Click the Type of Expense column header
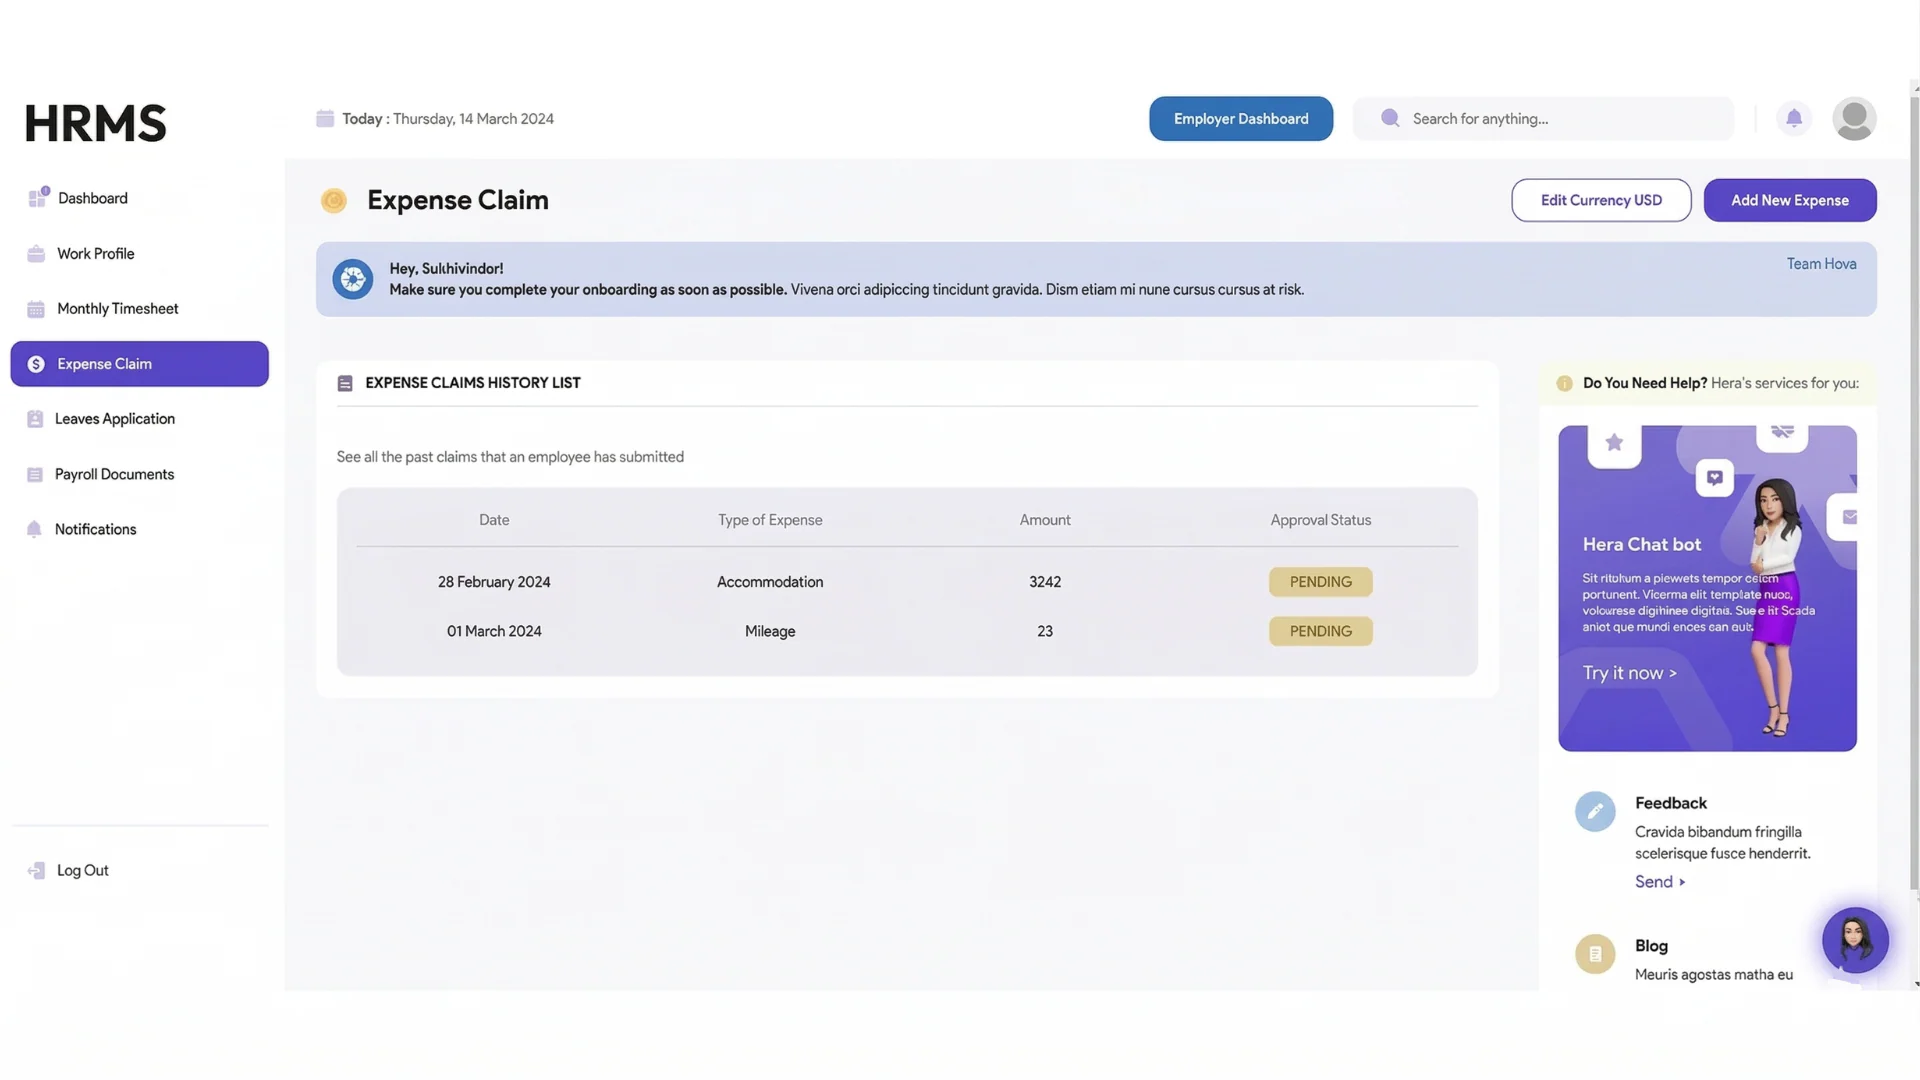Image resolution: width=1920 pixels, height=1080 pixels. [x=770, y=520]
